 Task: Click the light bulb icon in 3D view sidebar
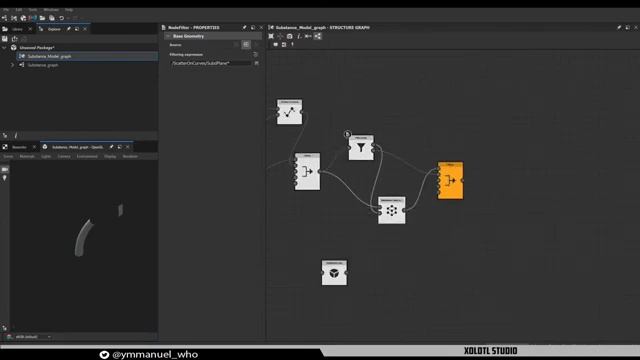(5, 178)
